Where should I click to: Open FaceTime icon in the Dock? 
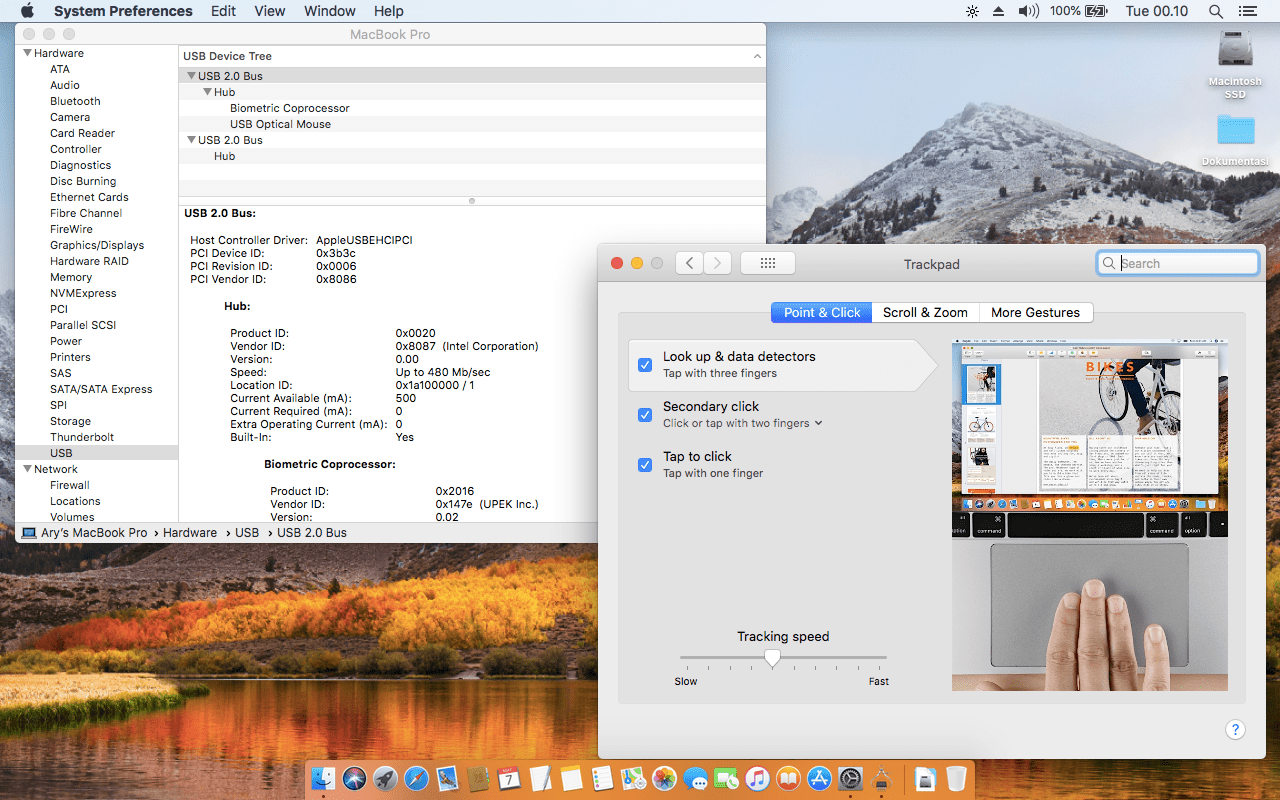(x=726, y=778)
